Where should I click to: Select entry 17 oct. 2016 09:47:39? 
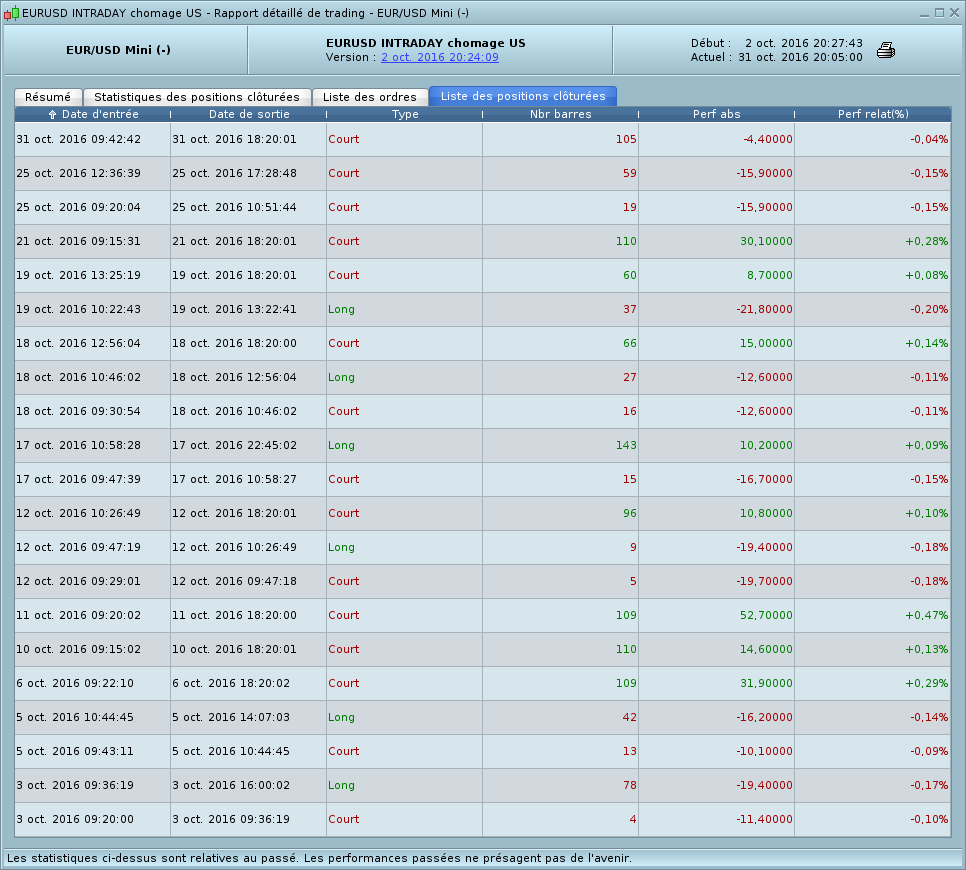tap(79, 479)
